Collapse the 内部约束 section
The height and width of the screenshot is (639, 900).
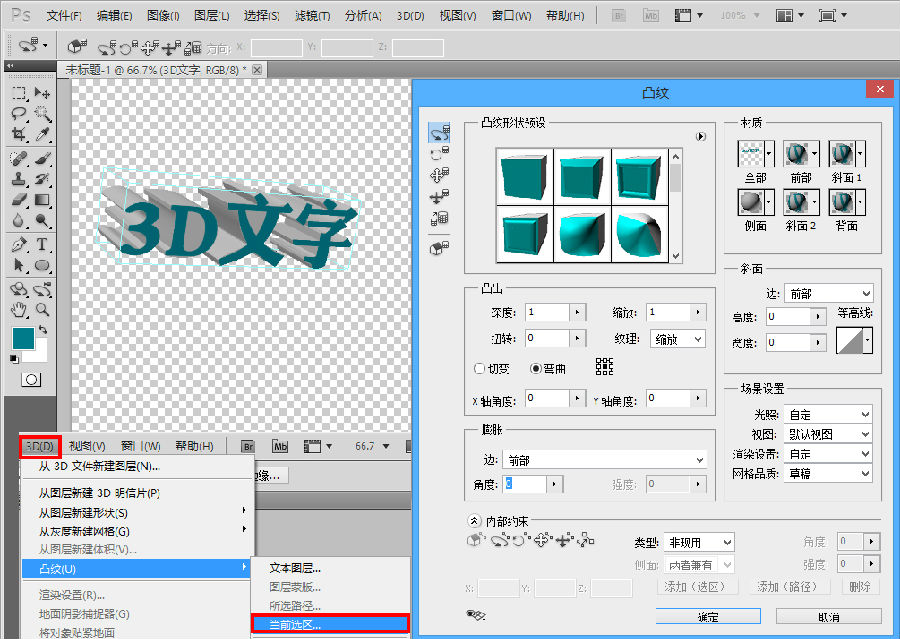tap(474, 521)
